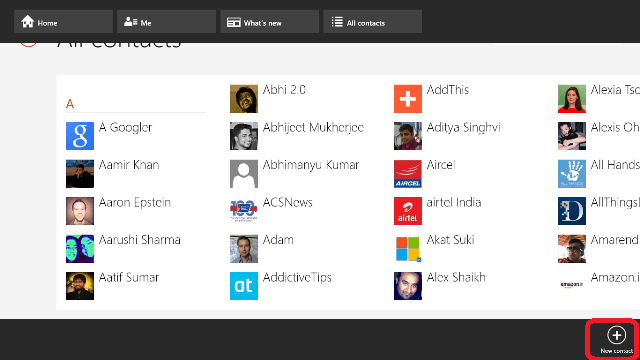Viewport: 640px width, 360px height.
Task: Select Adam contact name
Action: (278, 240)
